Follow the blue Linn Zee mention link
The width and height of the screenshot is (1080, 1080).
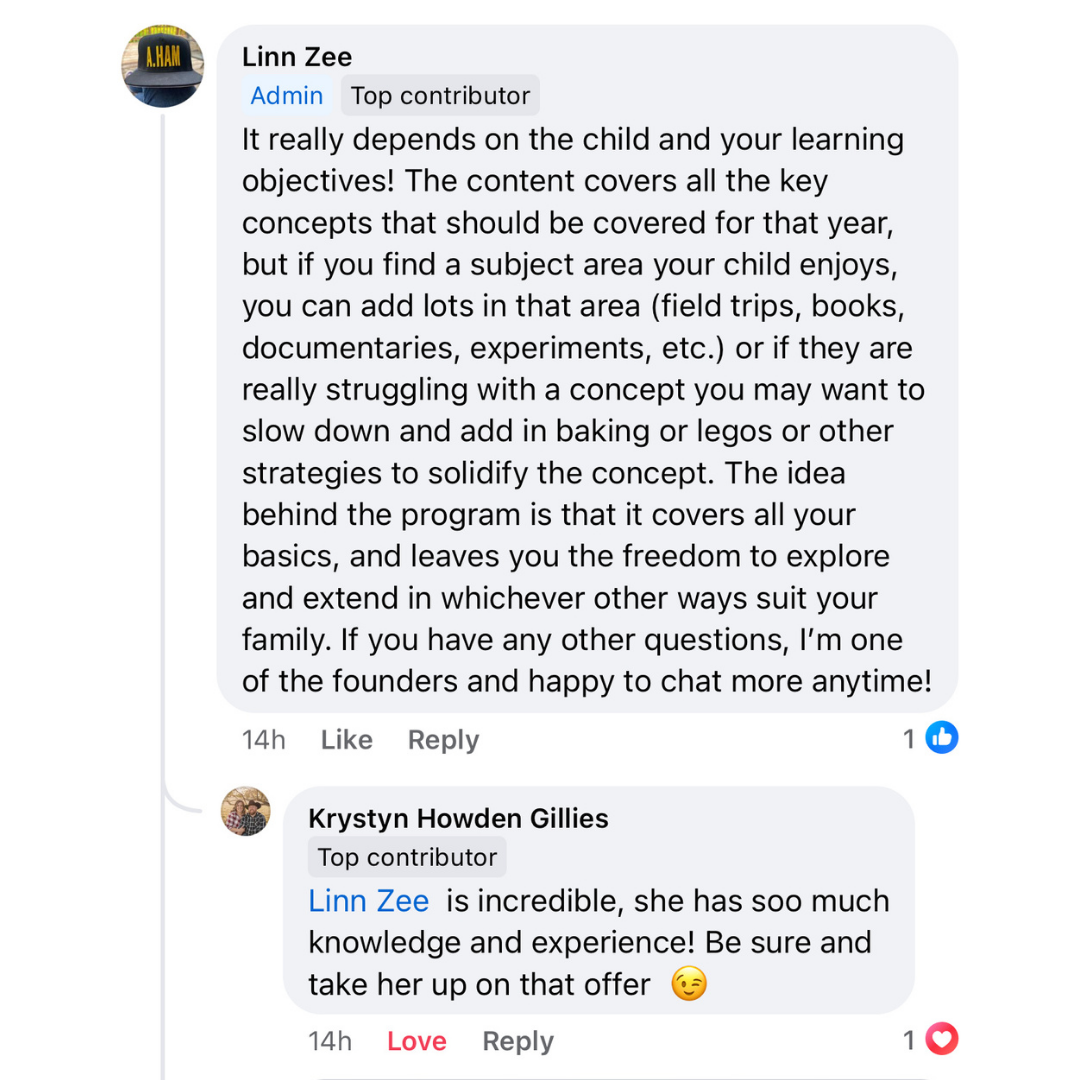[x=369, y=901]
